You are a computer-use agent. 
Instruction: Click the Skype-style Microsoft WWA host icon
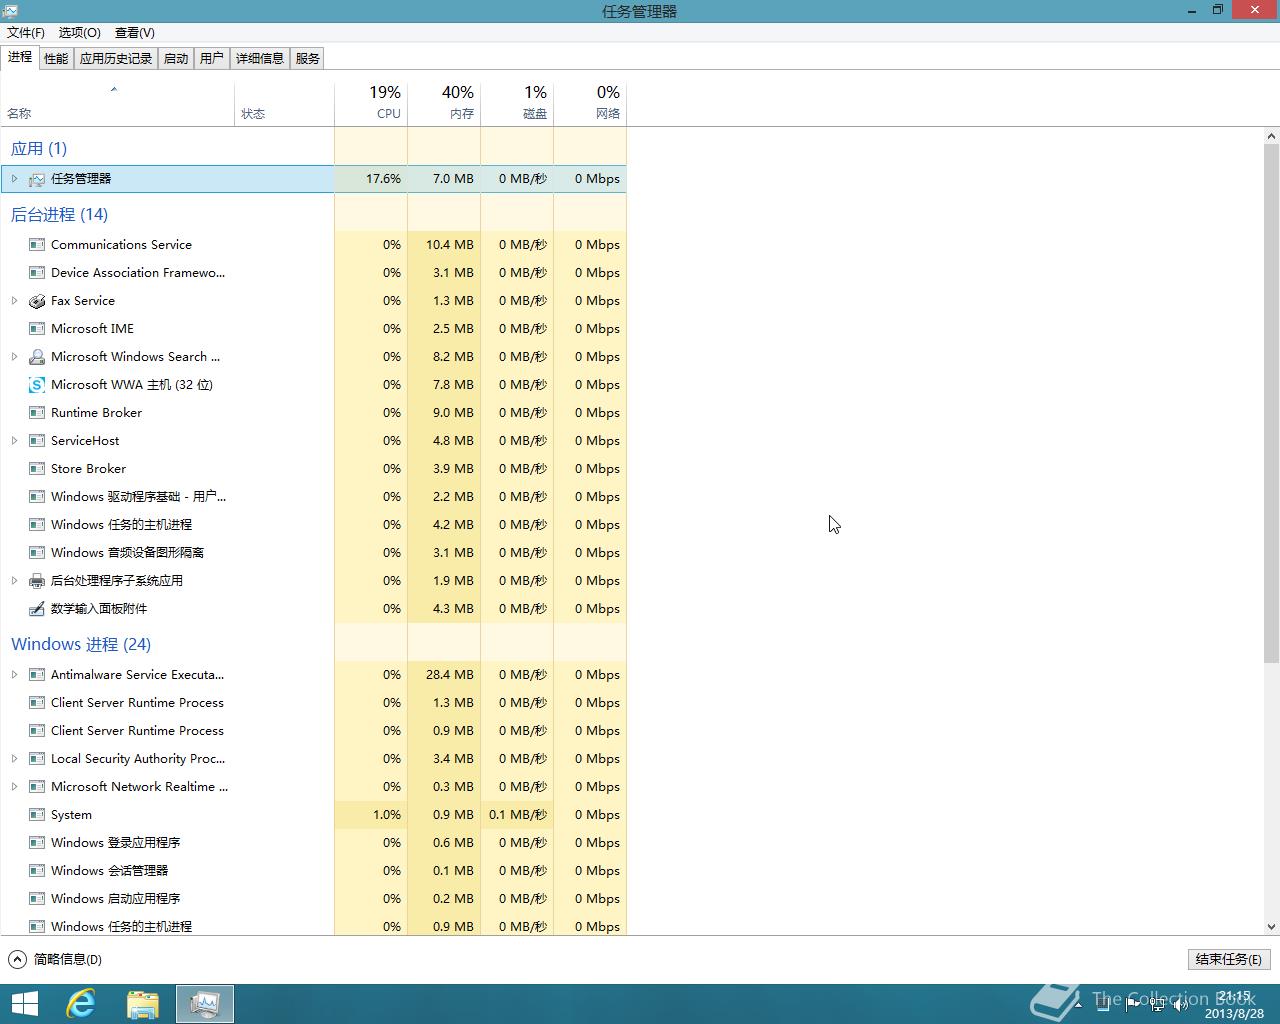(37, 385)
